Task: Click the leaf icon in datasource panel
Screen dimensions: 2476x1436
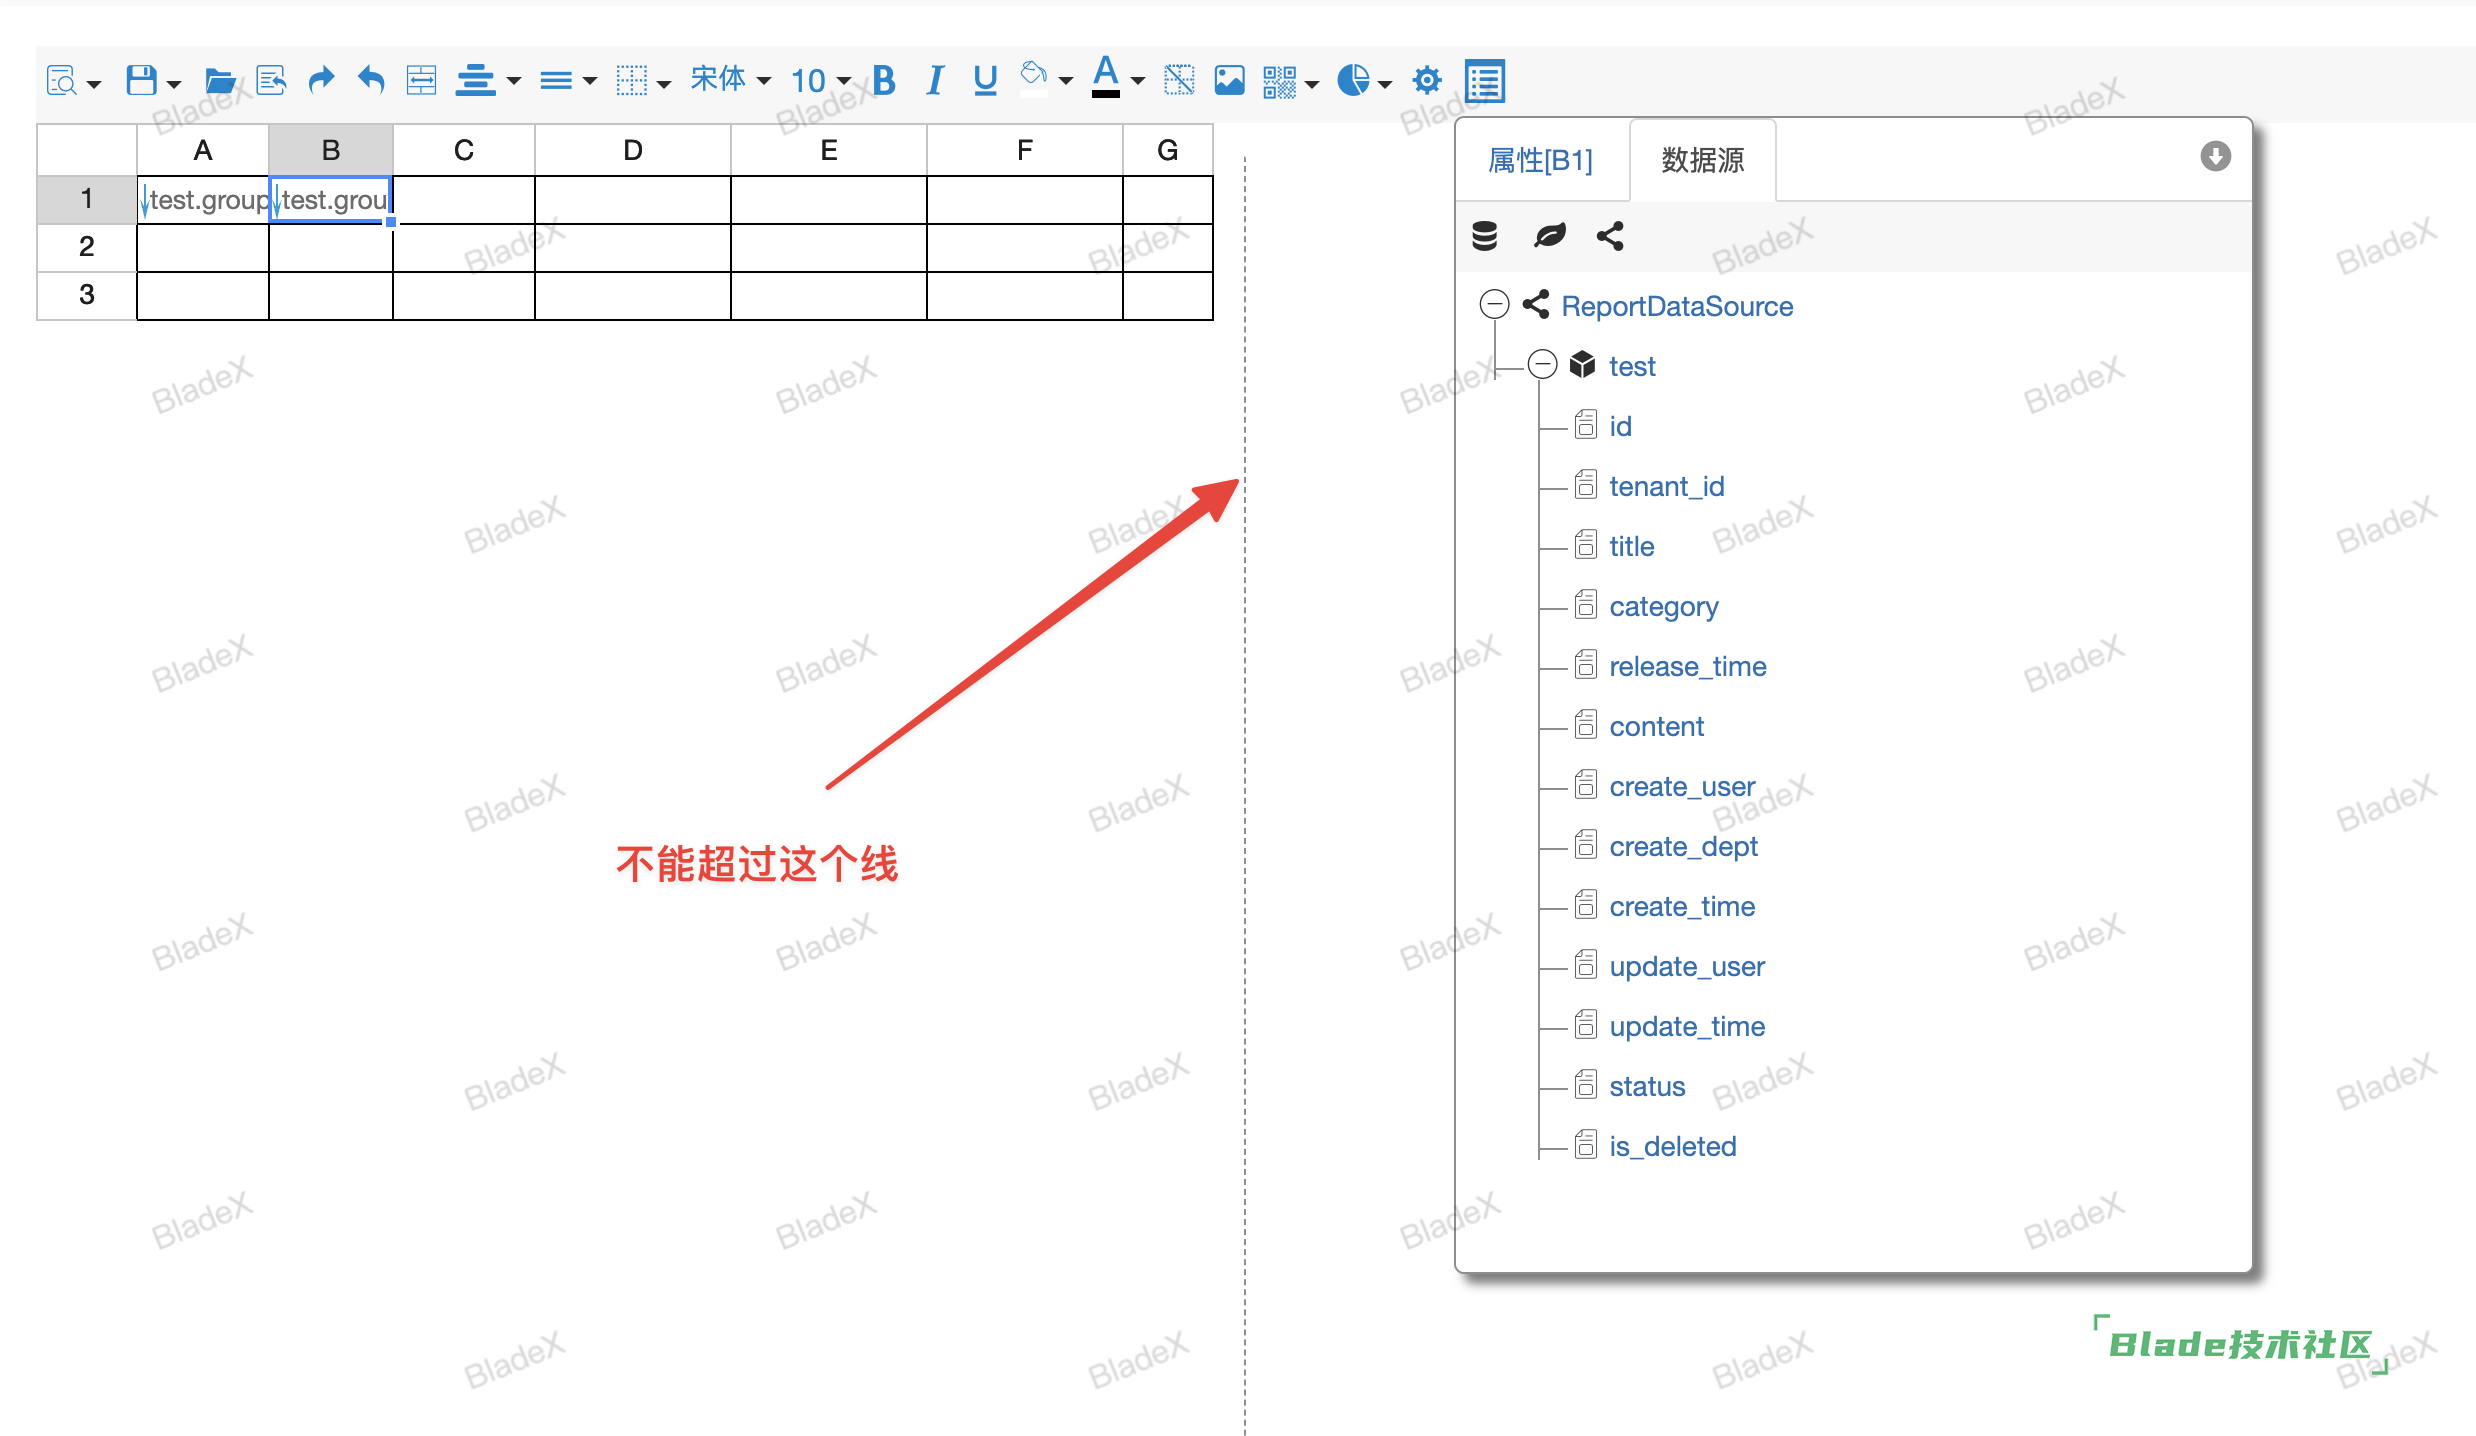Action: click(x=1549, y=236)
